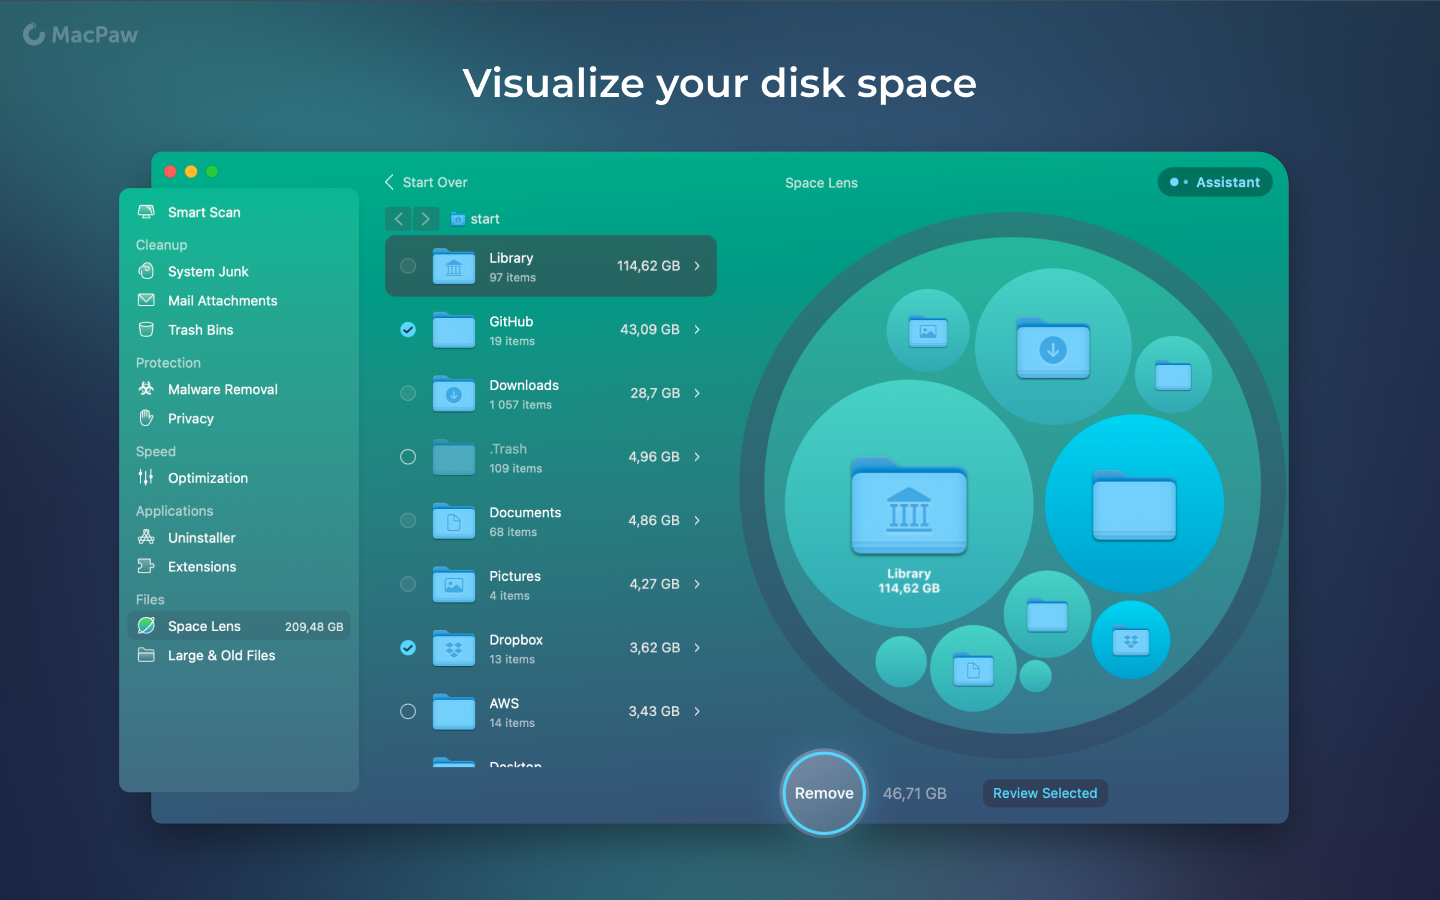Click the Privacy hand icon
This screenshot has width=1440, height=900.
(x=146, y=418)
